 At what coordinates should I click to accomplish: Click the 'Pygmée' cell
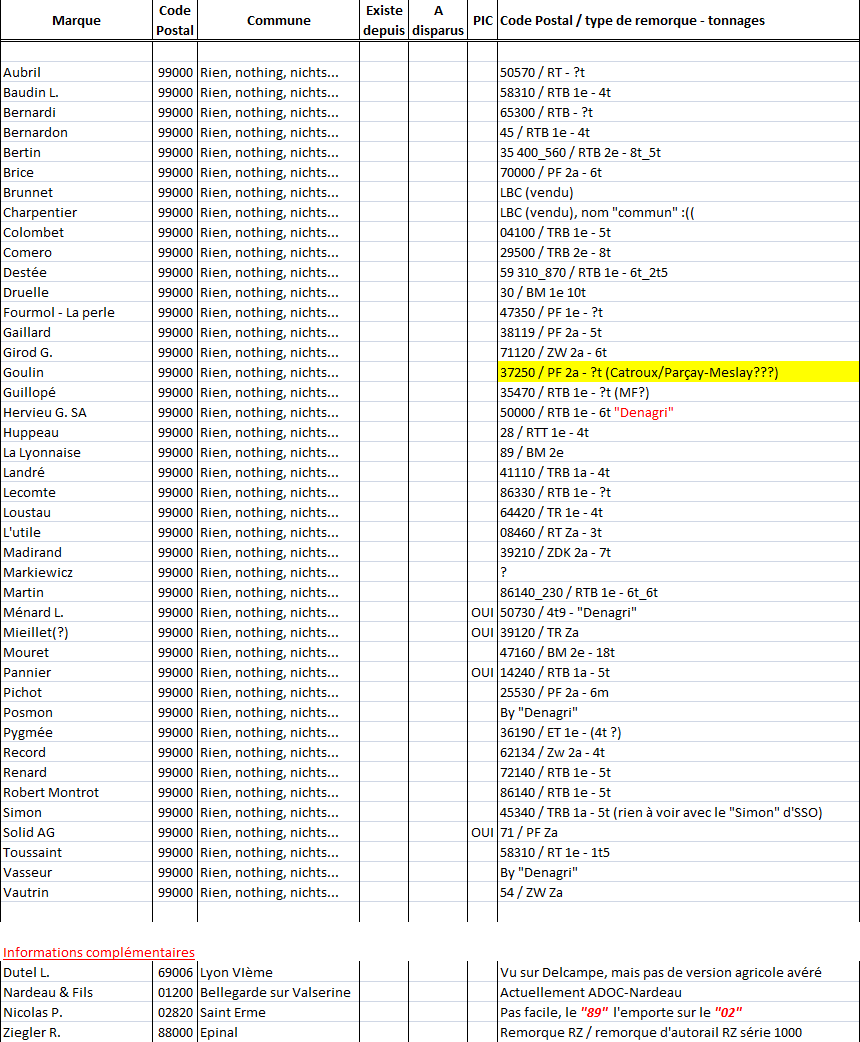point(76,732)
